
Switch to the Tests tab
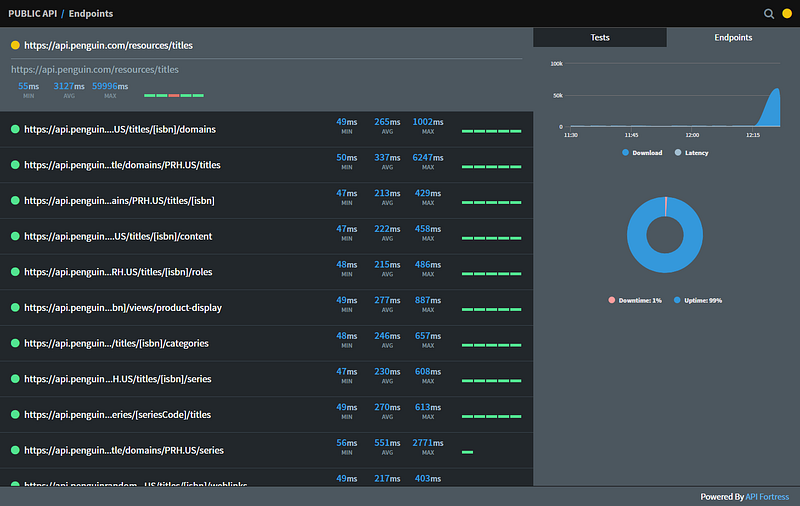pos(599,38)
